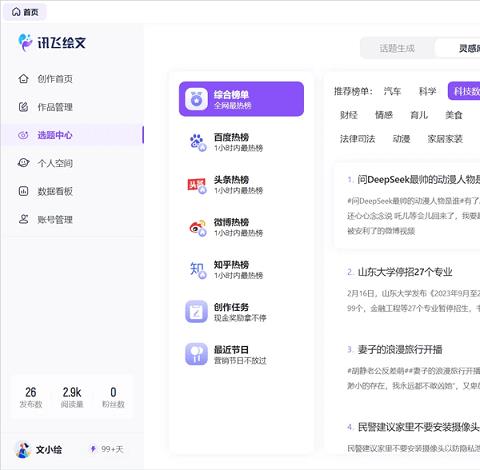Click the 数据看板 chart icon

pos(23,191)
